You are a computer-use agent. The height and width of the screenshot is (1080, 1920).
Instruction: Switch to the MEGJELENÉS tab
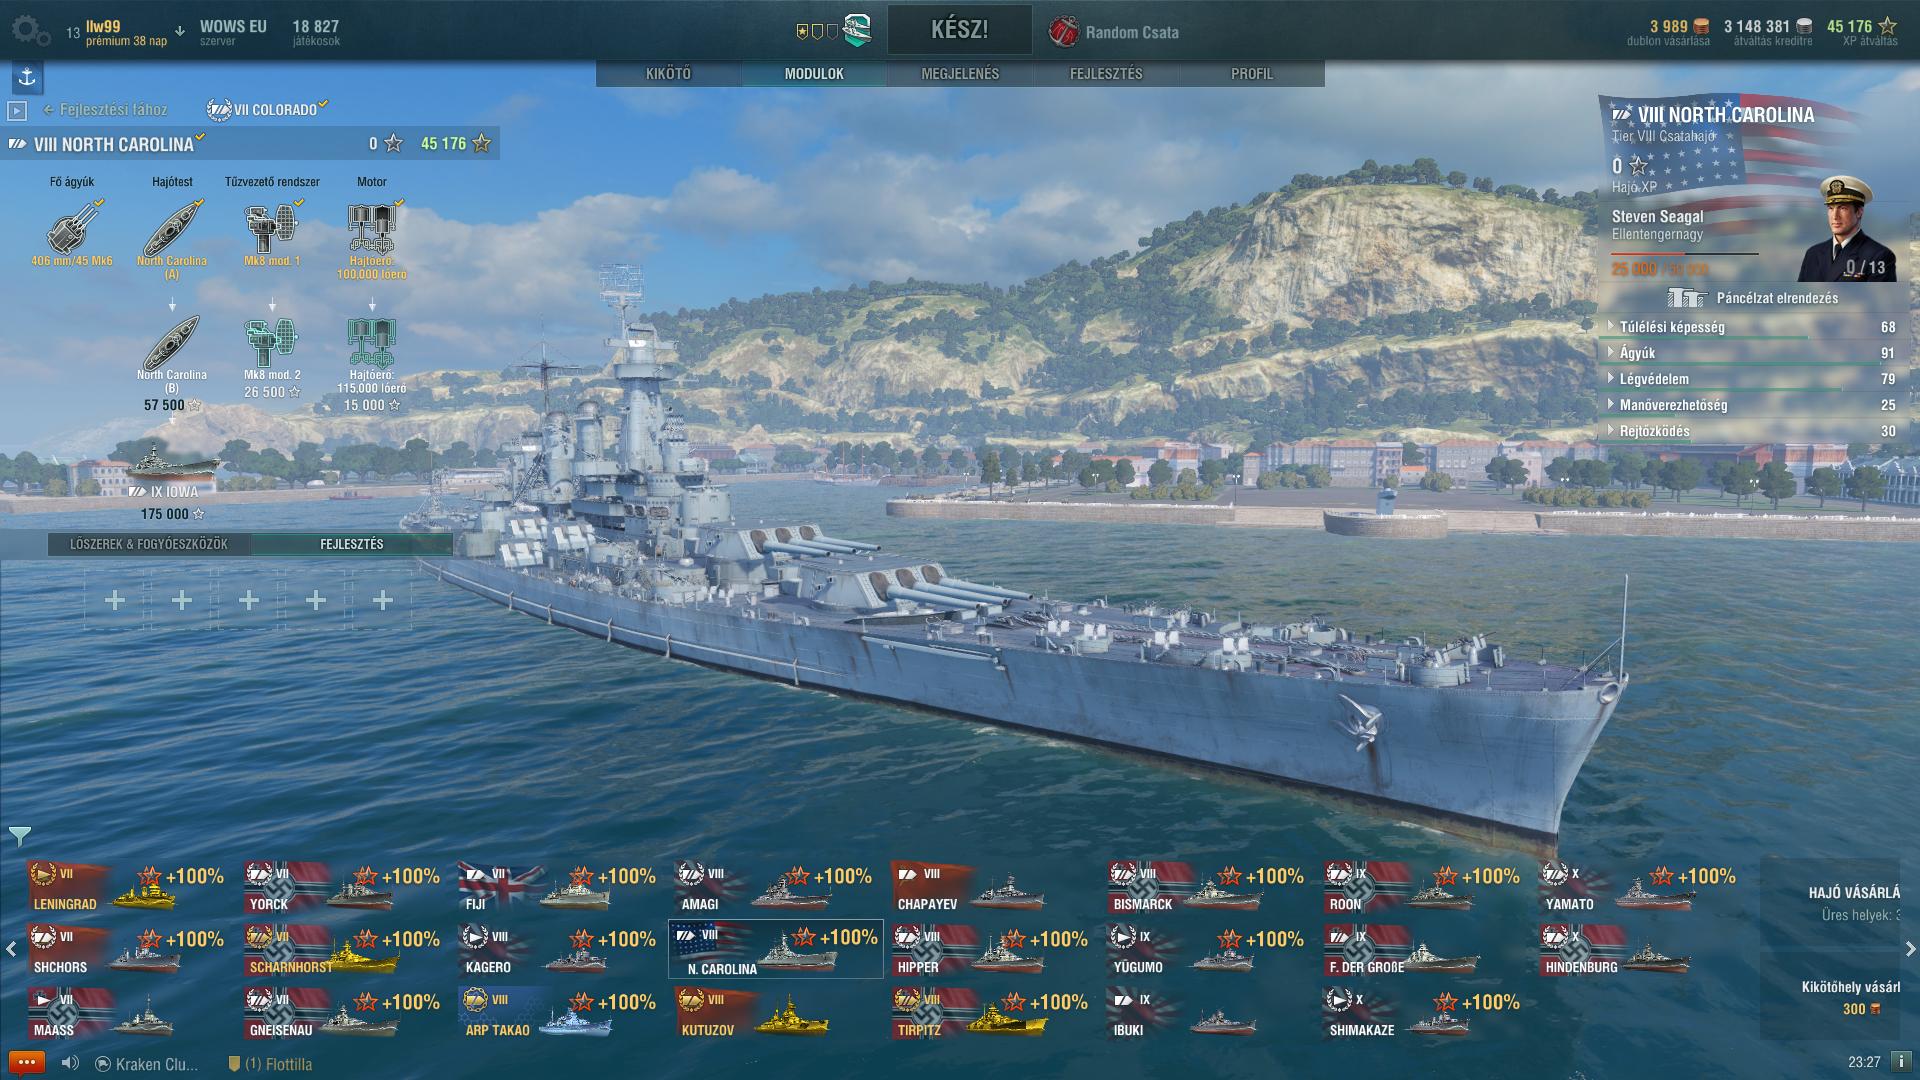(x=960, y=73)
